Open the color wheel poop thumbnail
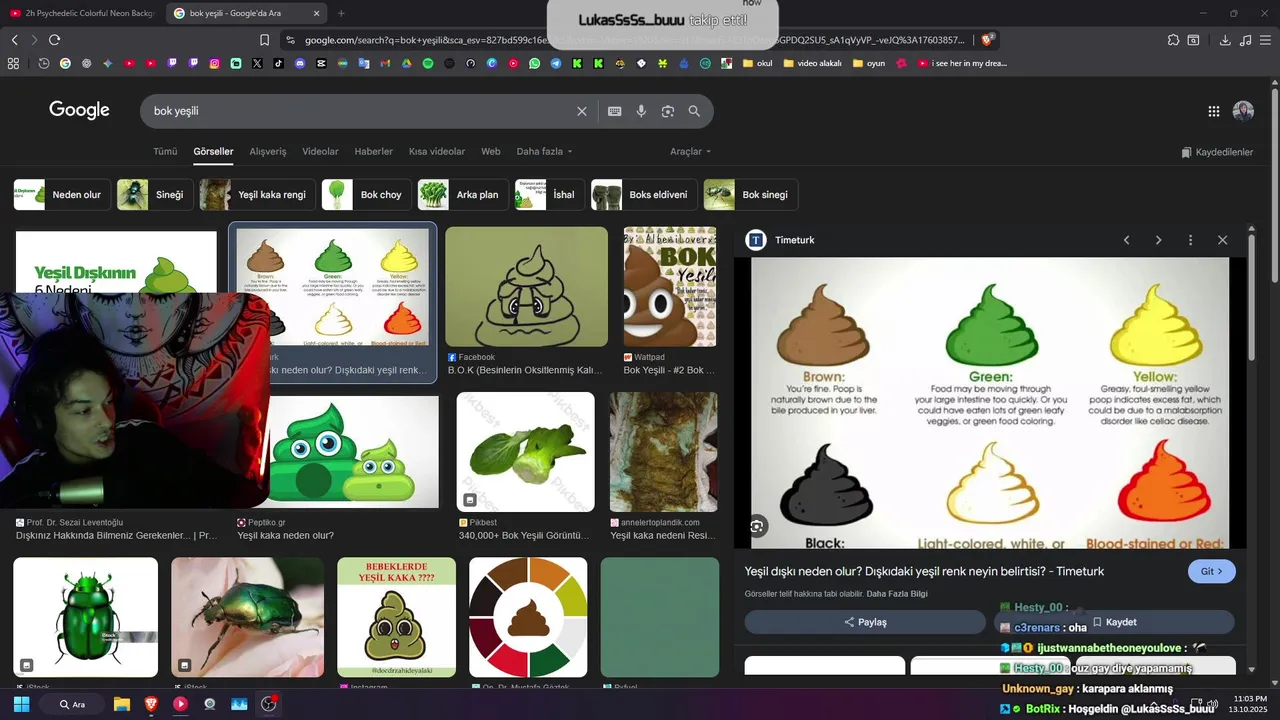 (528, 617)
